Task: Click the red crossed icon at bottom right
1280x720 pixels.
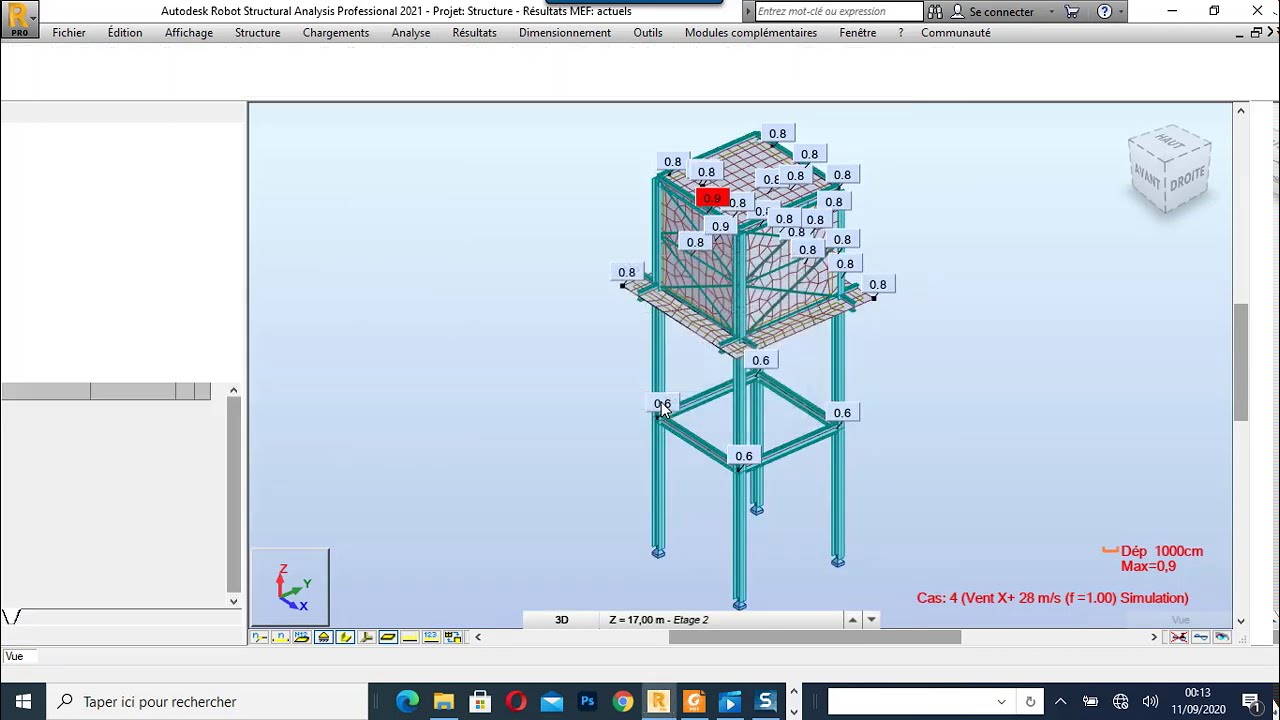Action: pos(1179,637)
